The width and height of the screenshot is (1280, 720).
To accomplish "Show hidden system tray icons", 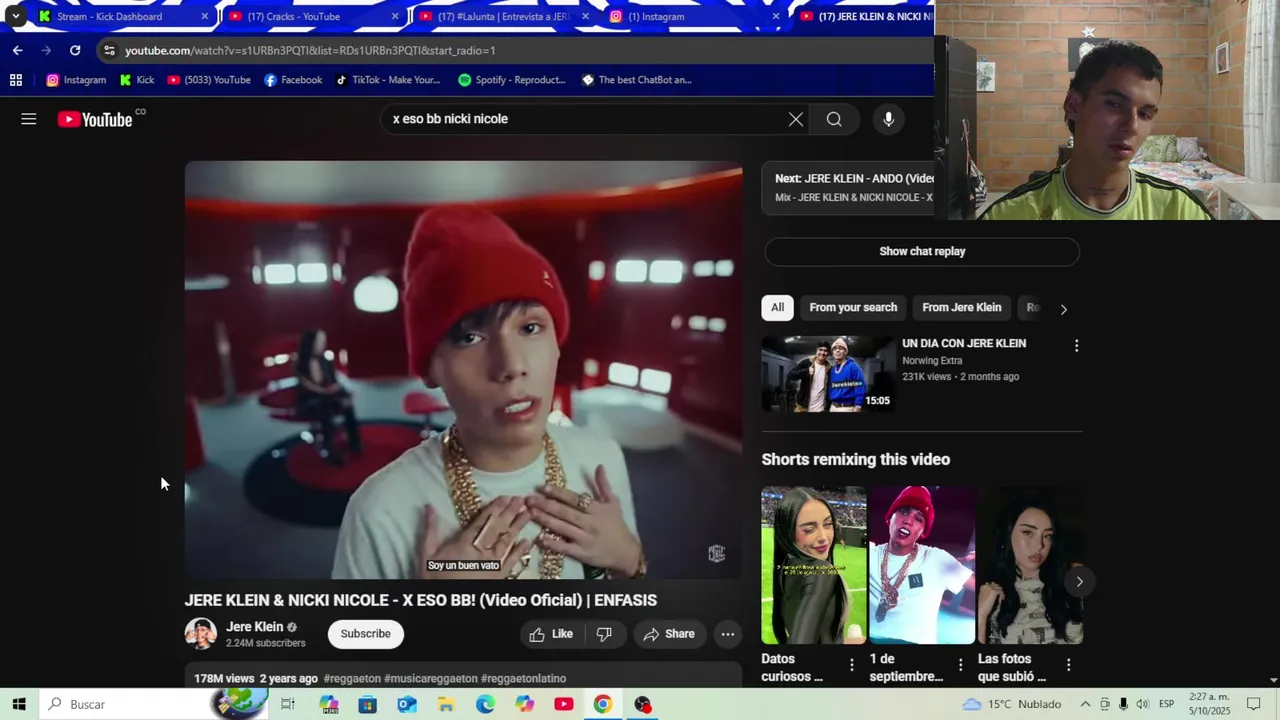I will [1085, 704].
